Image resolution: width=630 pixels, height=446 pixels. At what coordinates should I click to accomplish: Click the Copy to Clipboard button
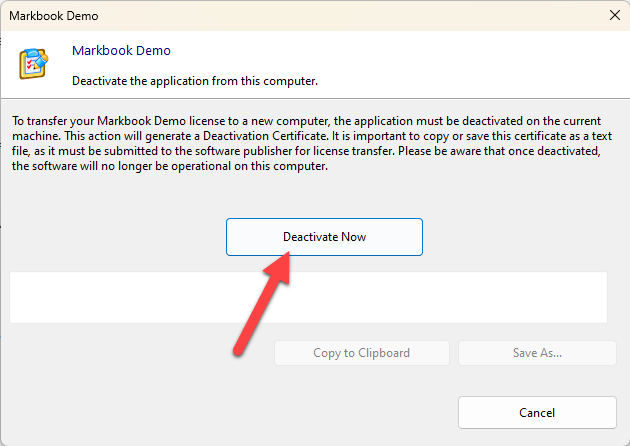tap(361, 353)
